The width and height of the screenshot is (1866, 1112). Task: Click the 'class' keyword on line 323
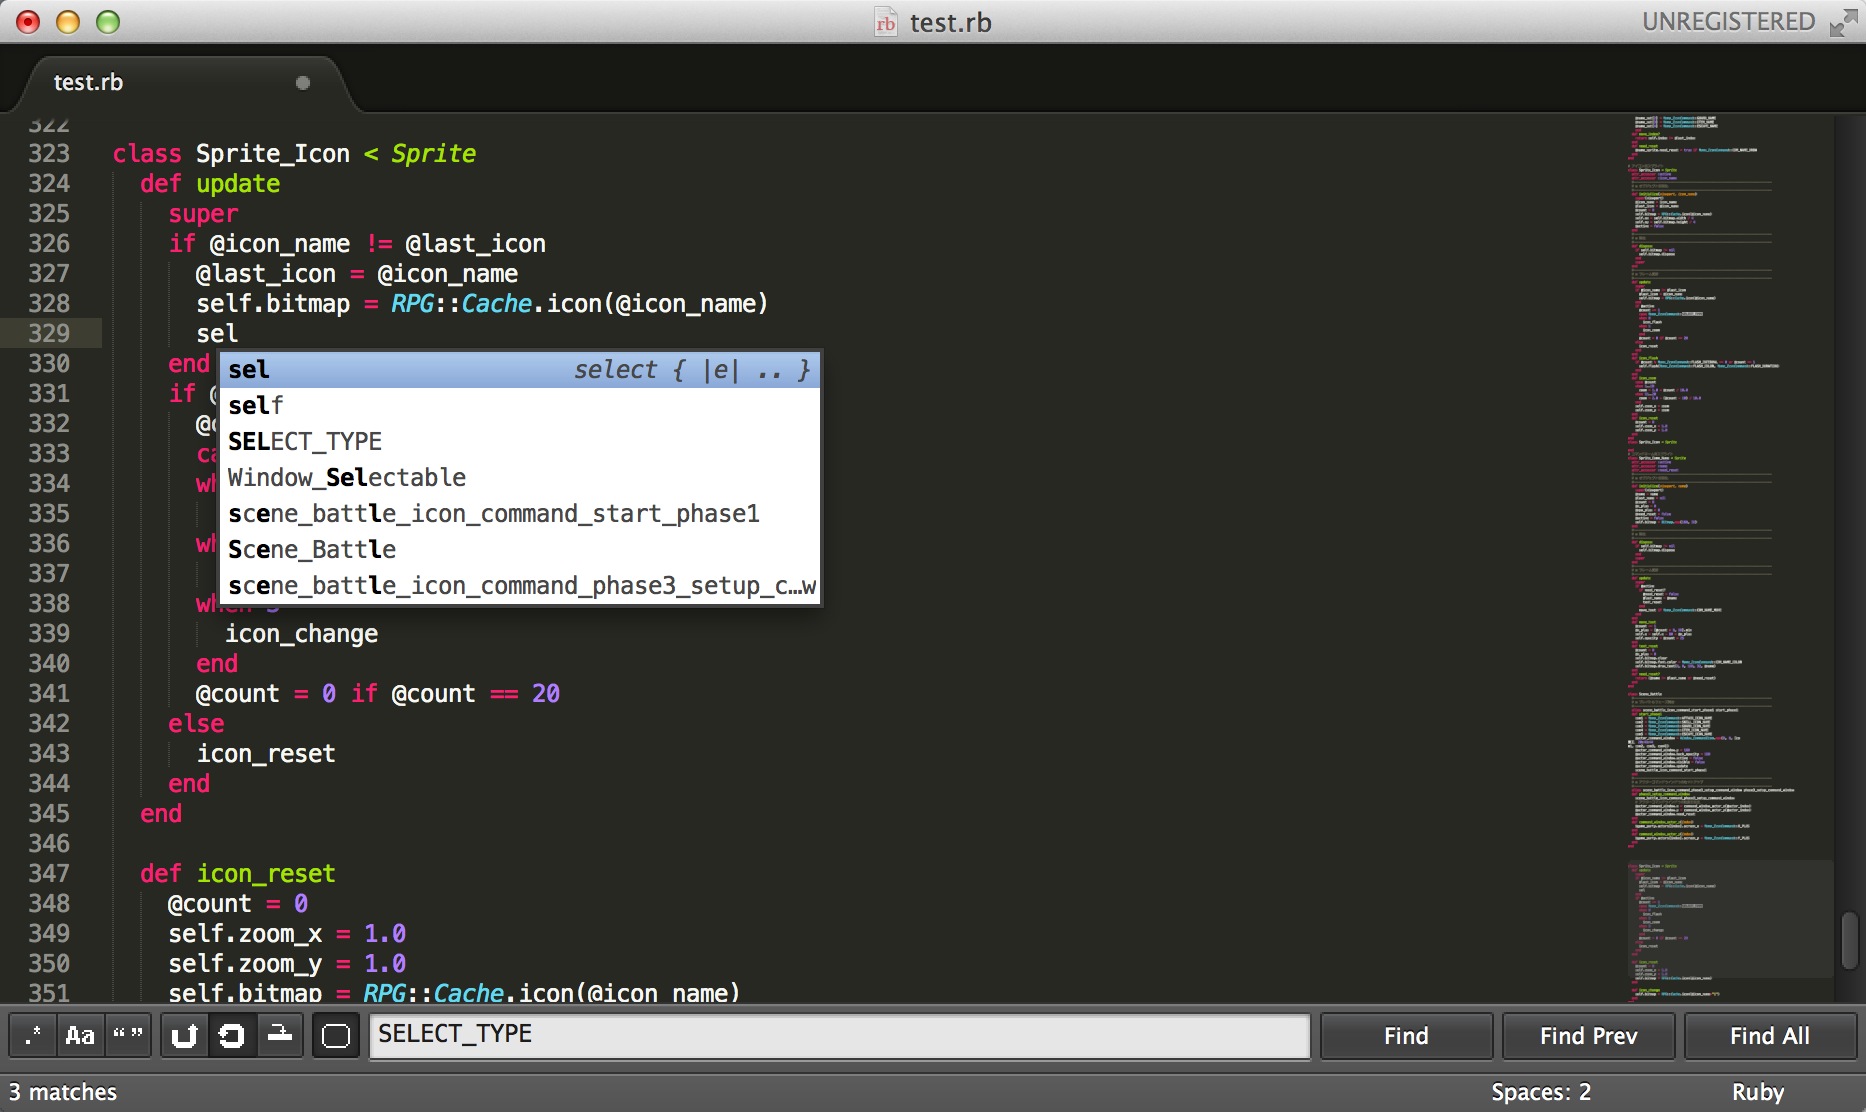147,153
